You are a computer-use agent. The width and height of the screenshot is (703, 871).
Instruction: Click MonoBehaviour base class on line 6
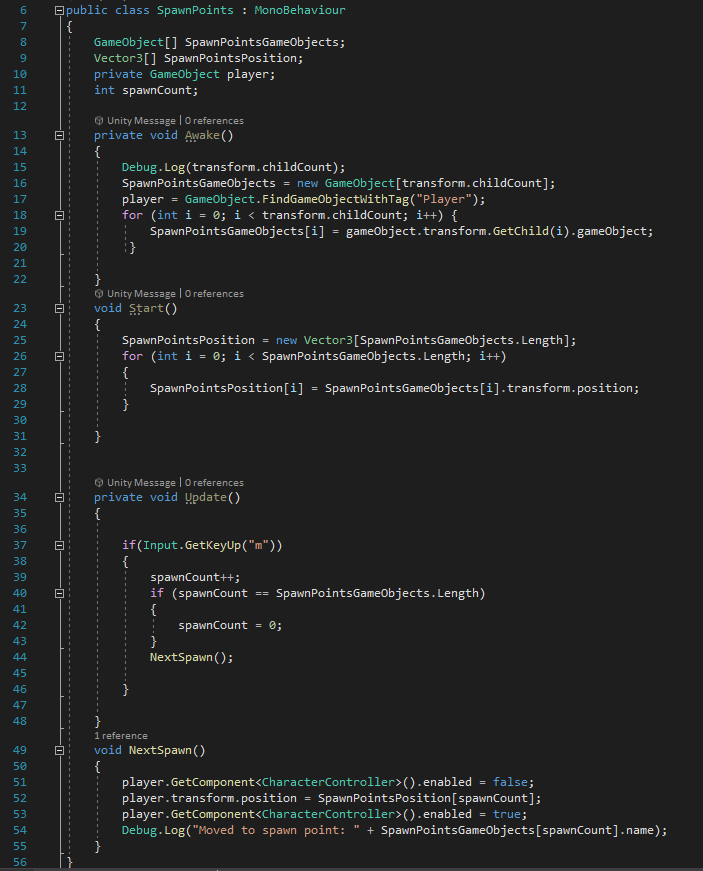[x=300, y=10]
